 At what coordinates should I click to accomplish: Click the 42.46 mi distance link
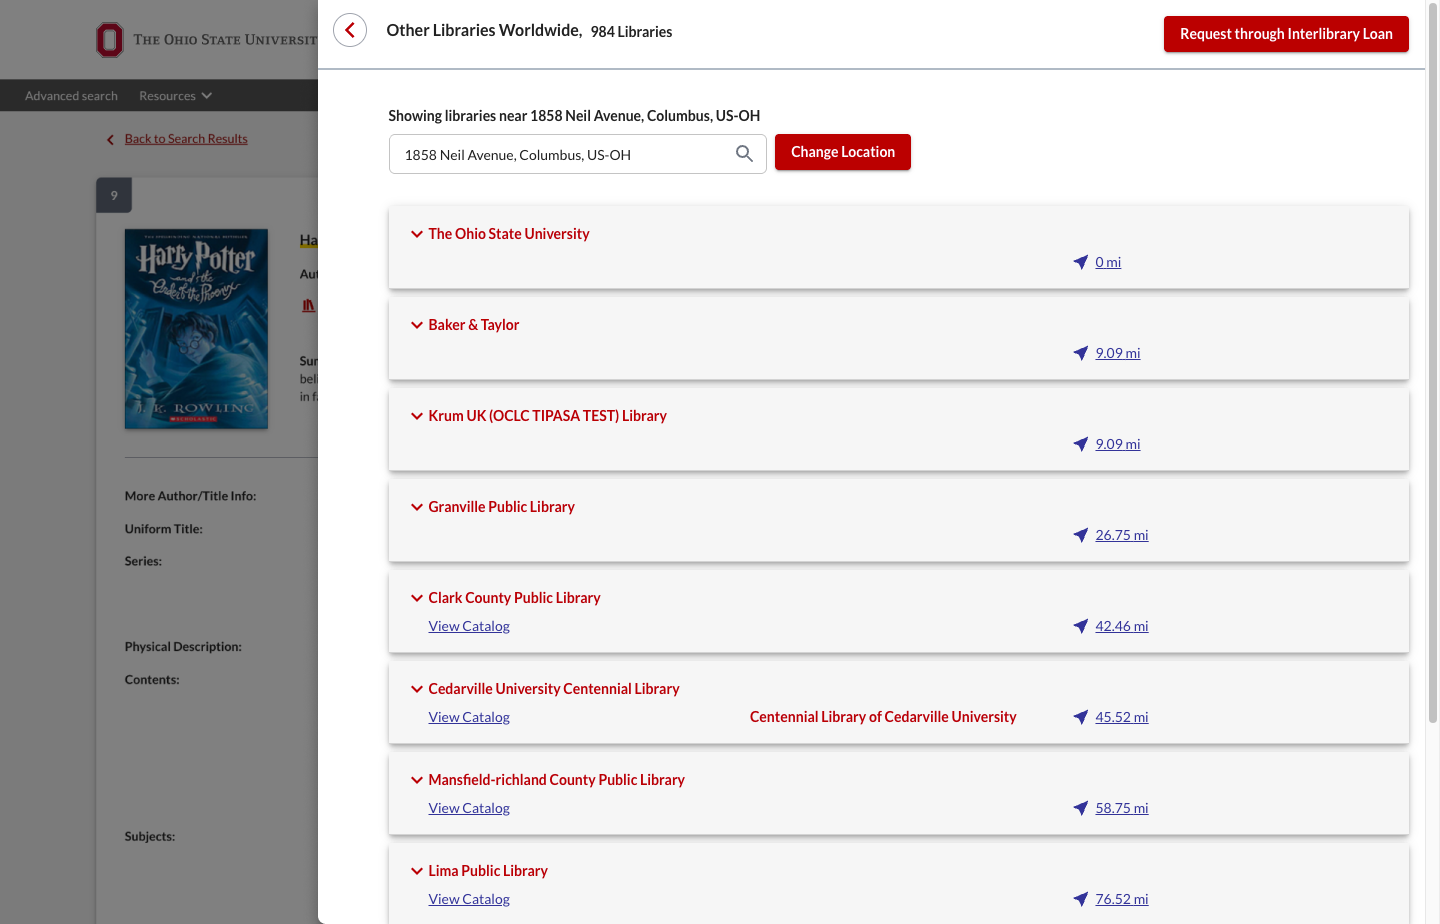1122,626
